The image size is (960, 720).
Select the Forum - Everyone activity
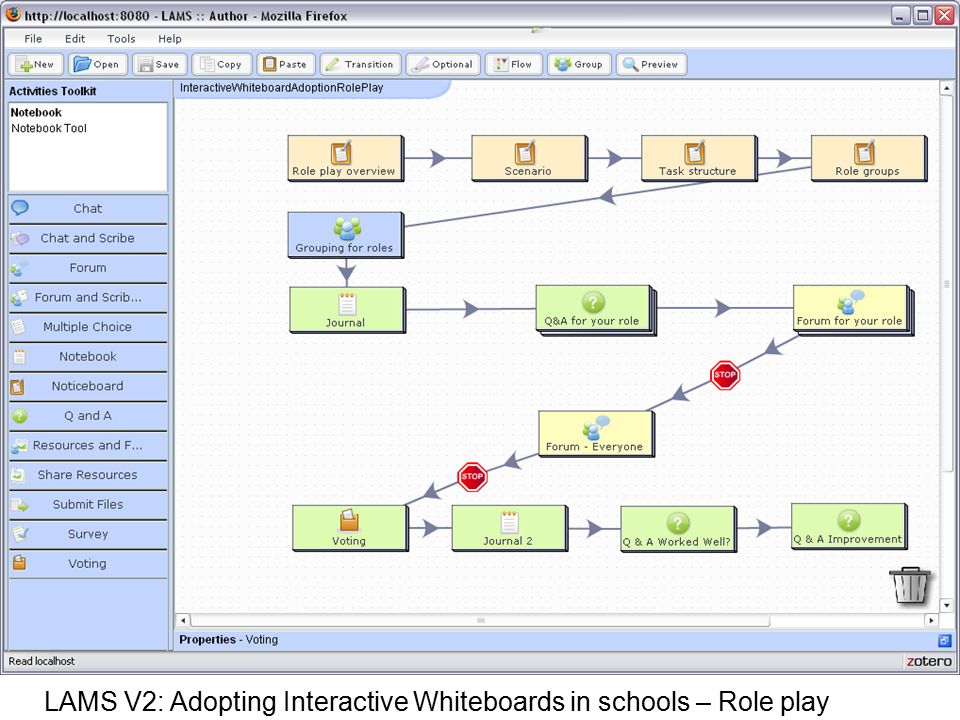click(596, 433)
